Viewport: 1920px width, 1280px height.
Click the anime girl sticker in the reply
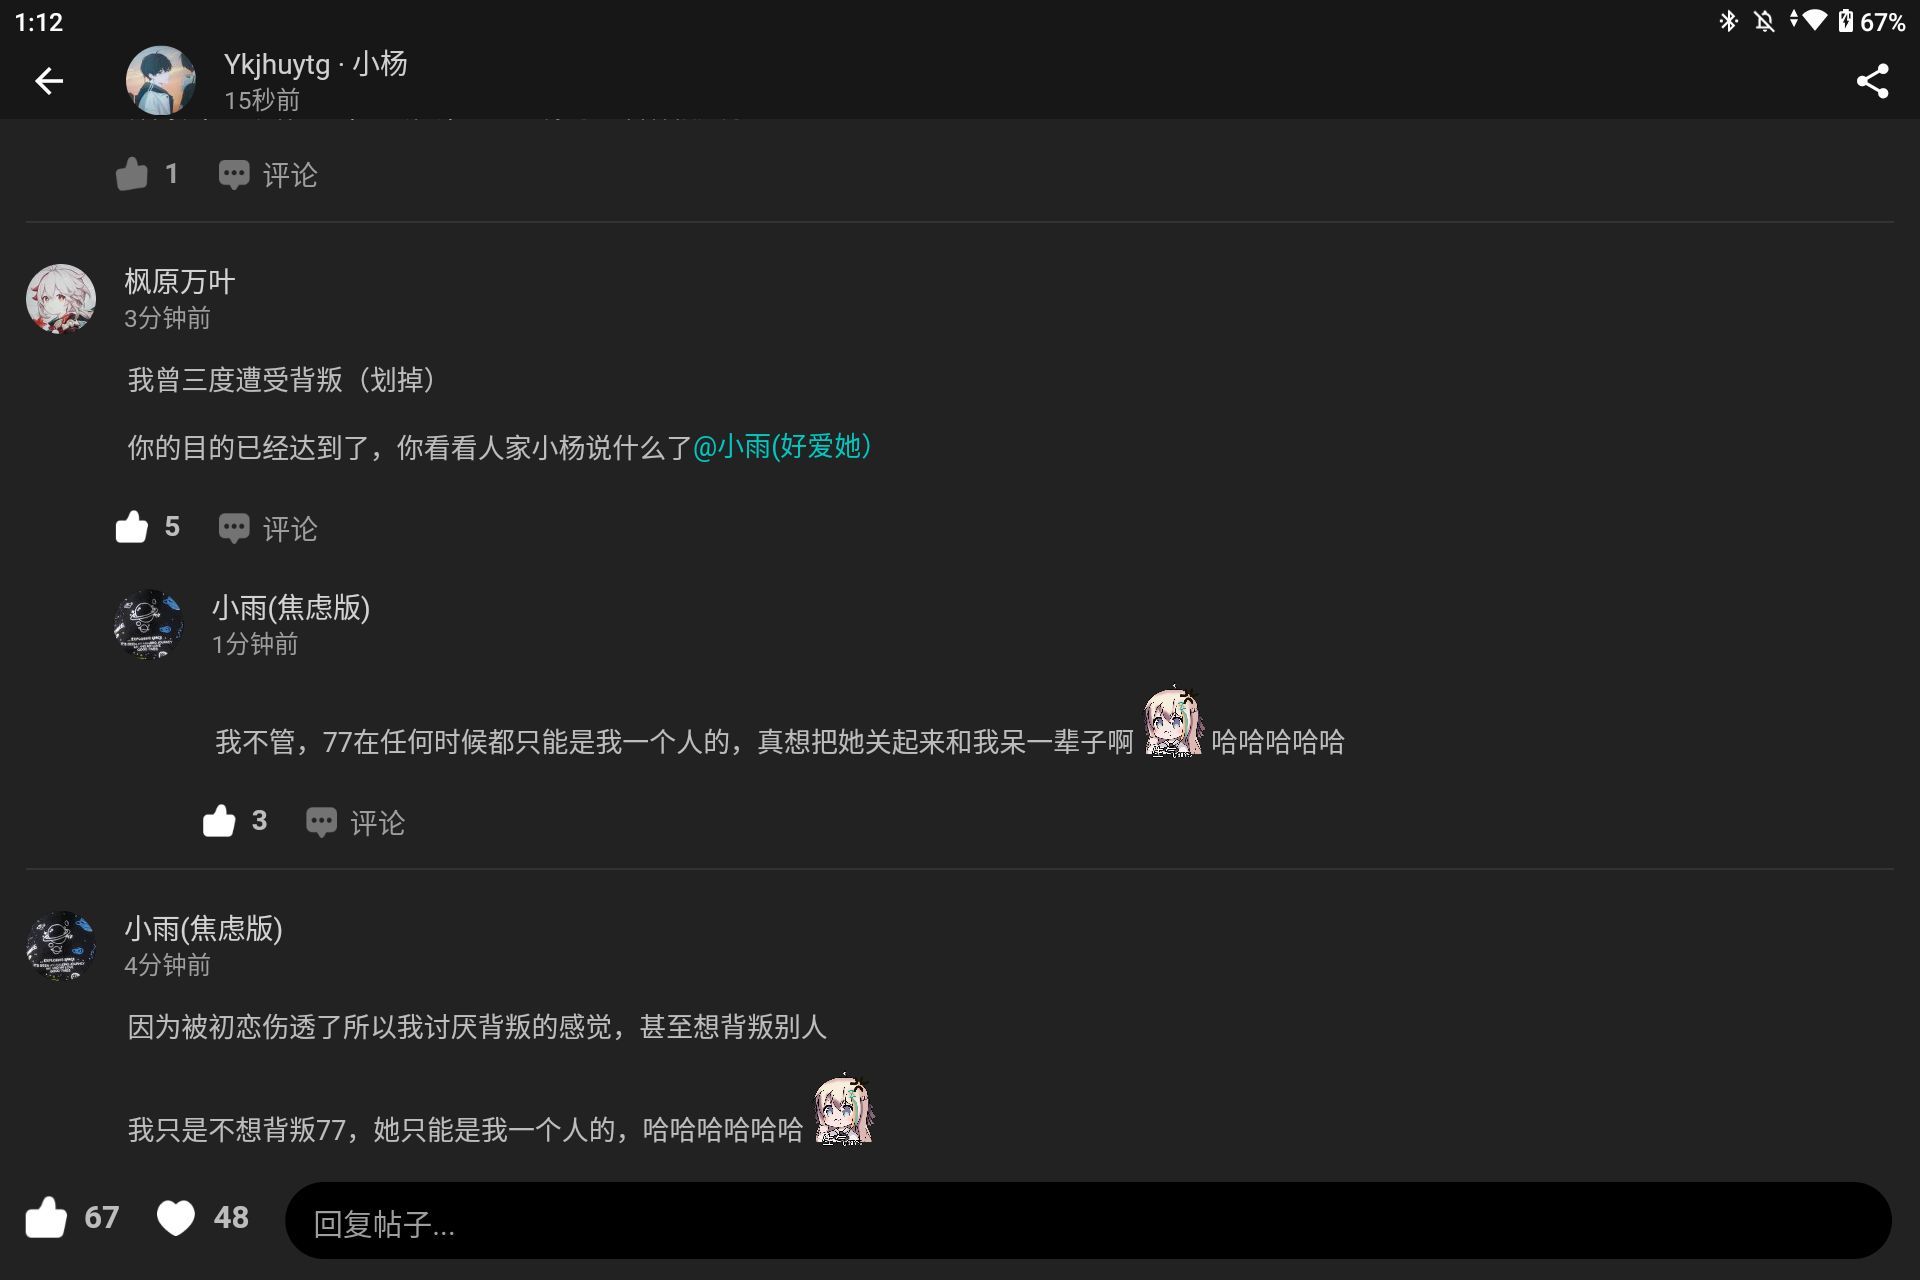coord(1173,722)
